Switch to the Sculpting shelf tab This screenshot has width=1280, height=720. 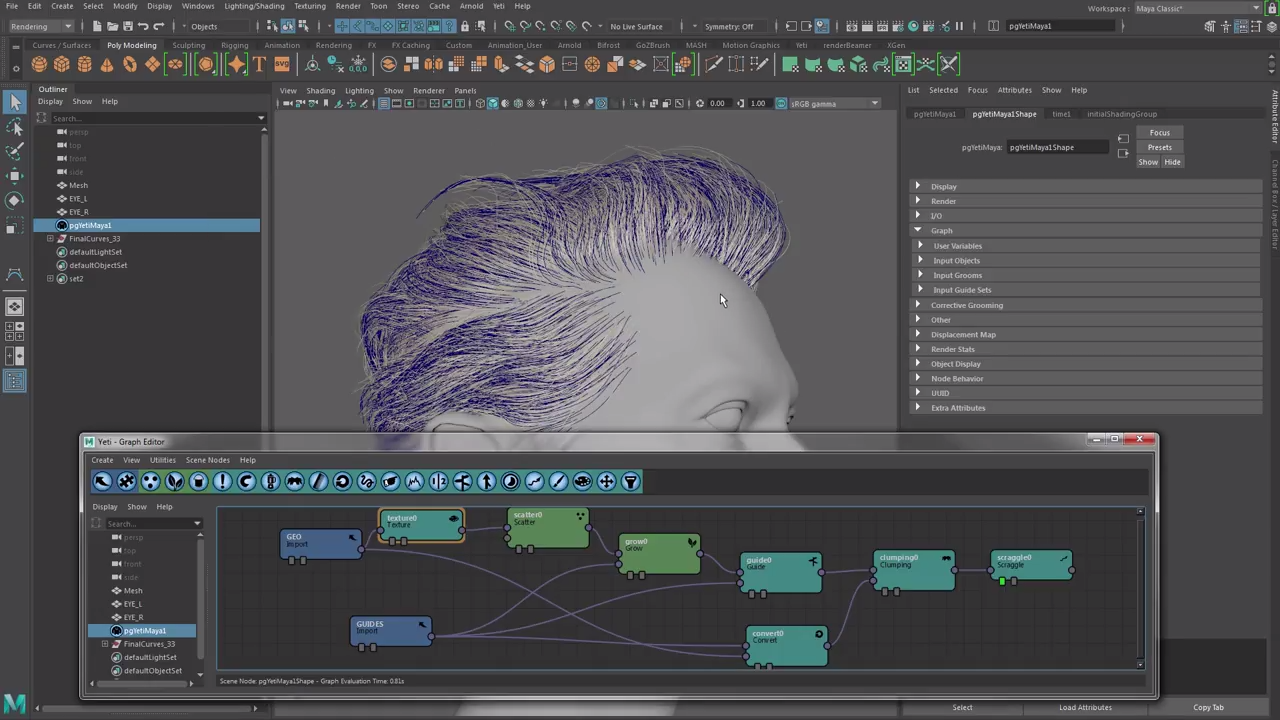[x=188, y=45]
